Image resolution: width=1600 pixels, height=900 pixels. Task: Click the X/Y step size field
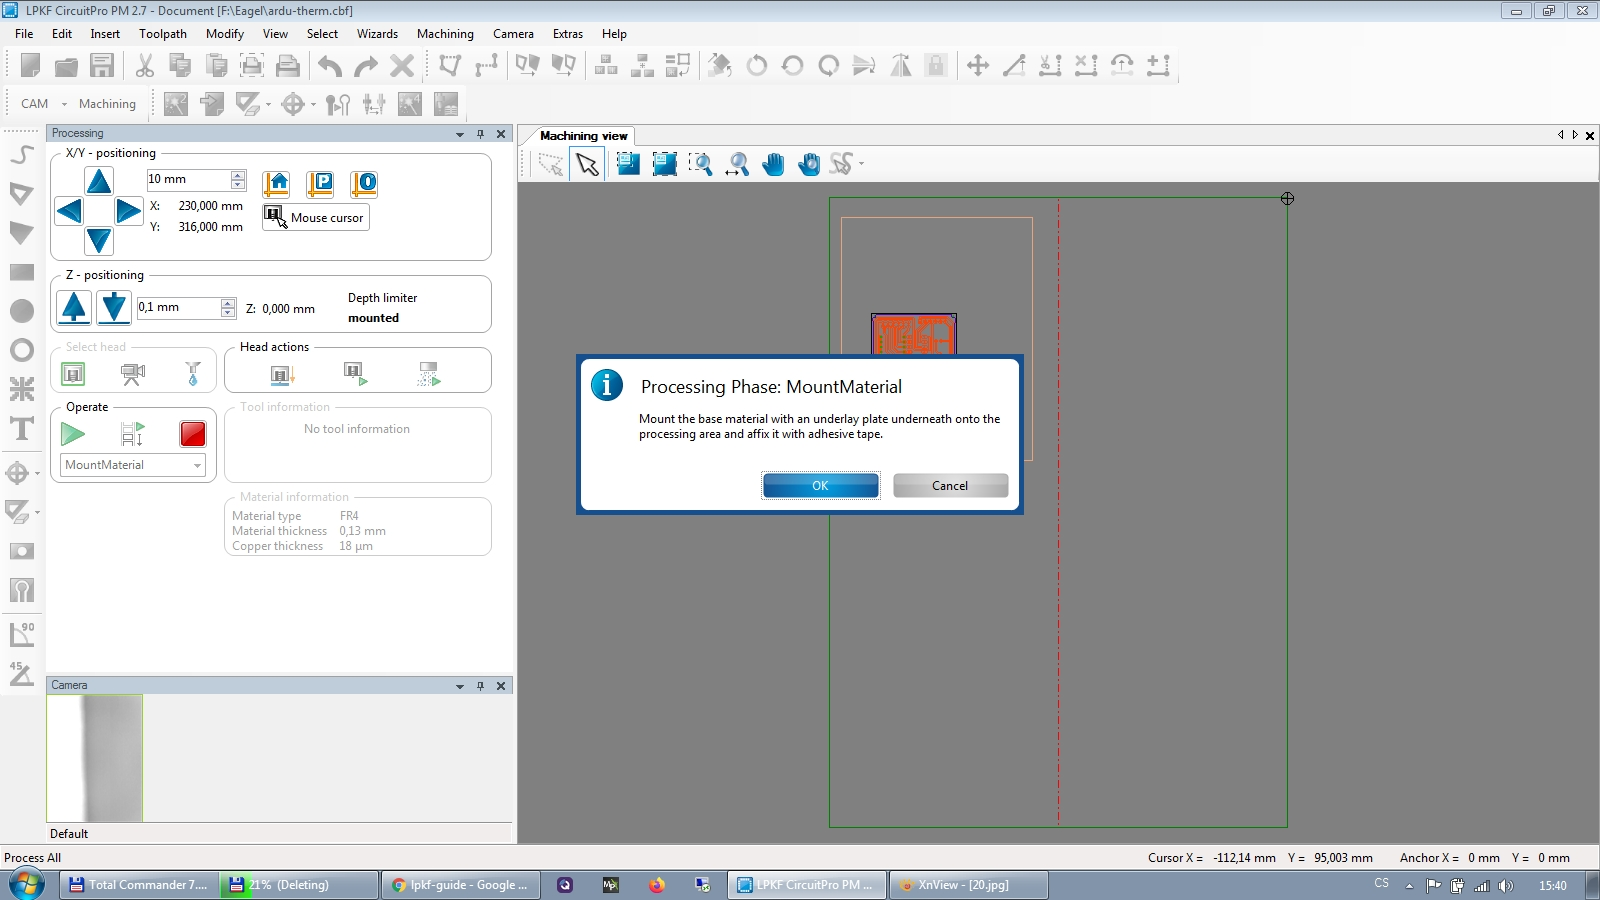[188, 179]
